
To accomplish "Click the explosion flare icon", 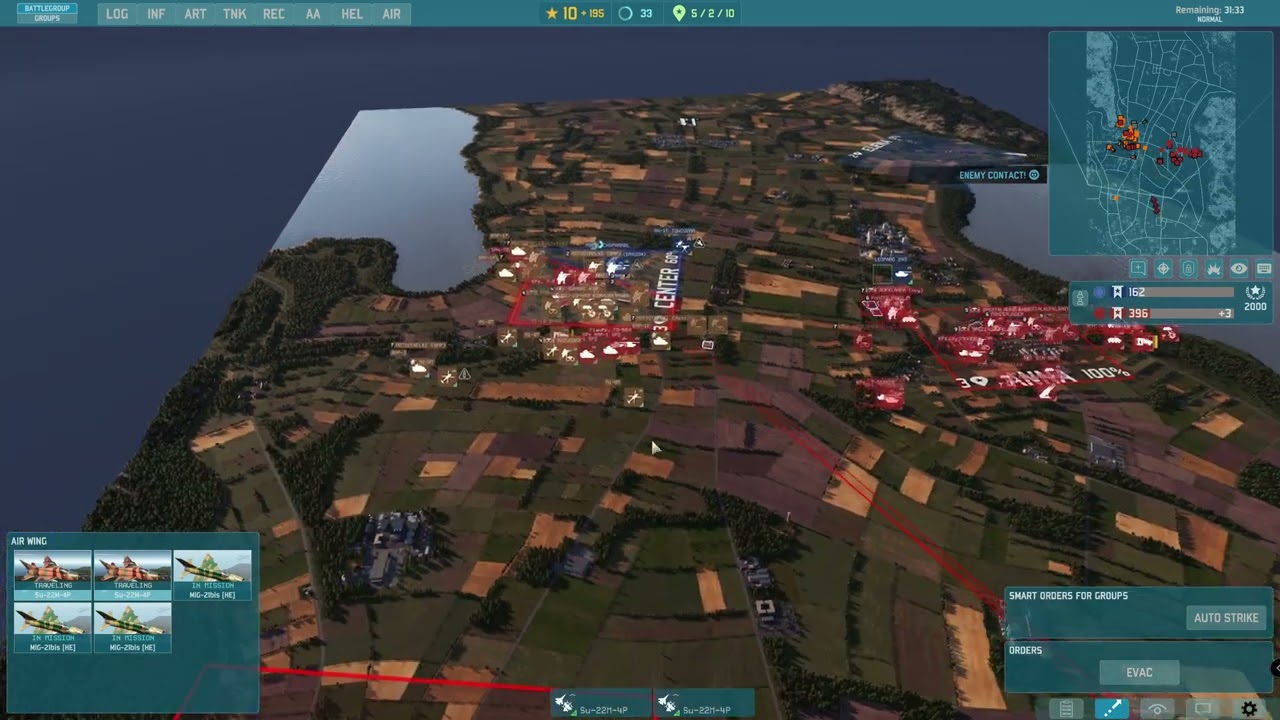I will 1213,269.
